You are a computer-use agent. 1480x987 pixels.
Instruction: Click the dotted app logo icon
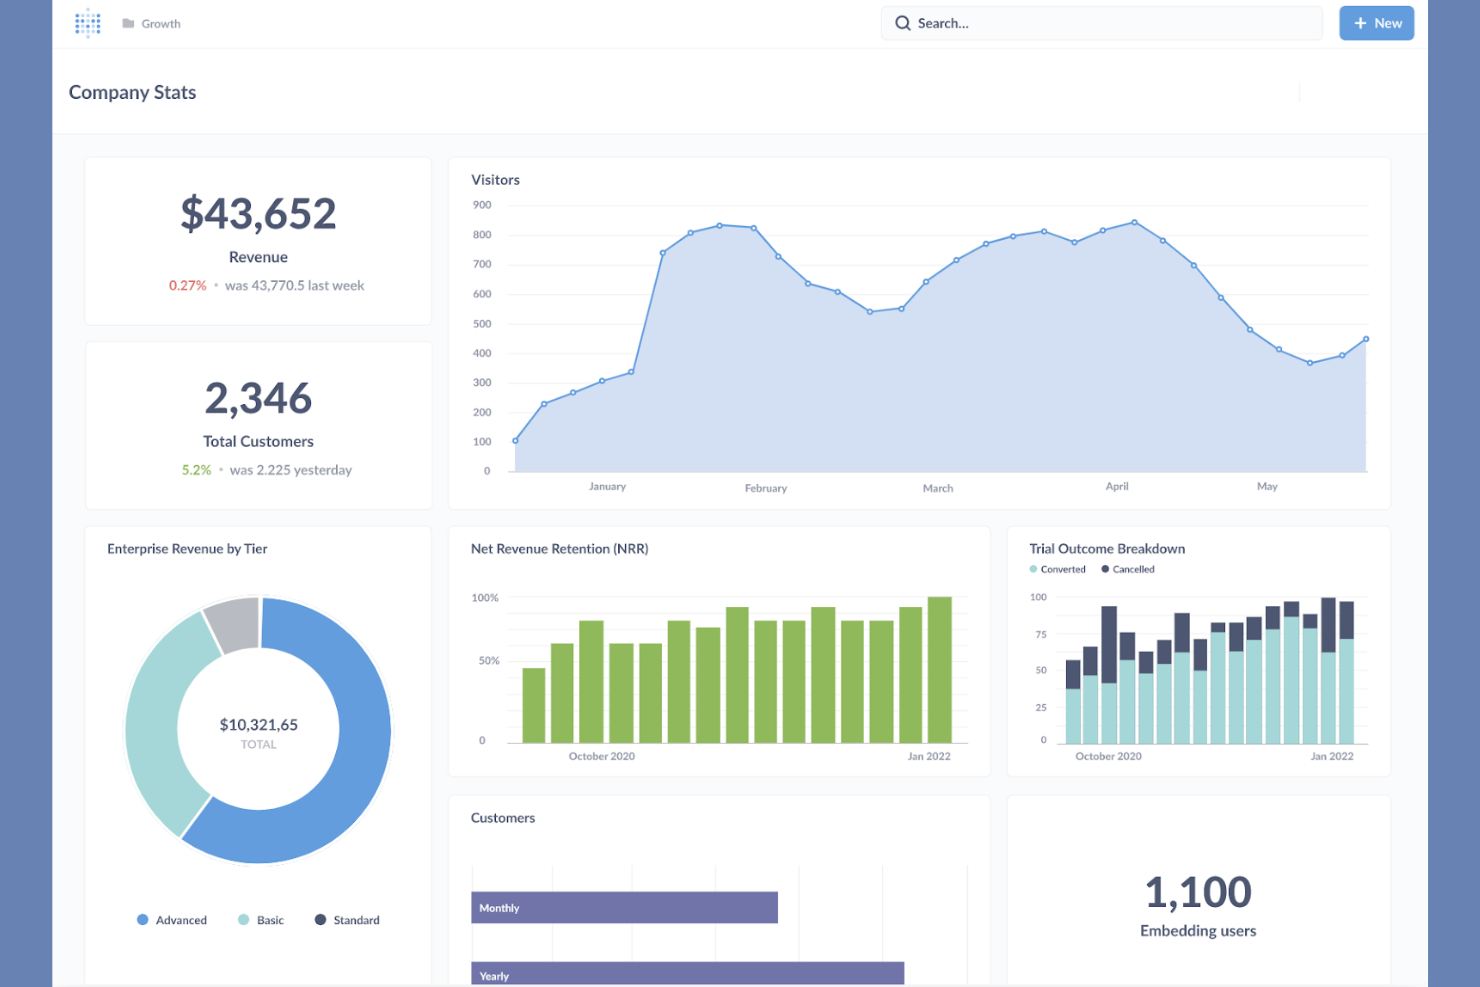click(x=88, y=23)
